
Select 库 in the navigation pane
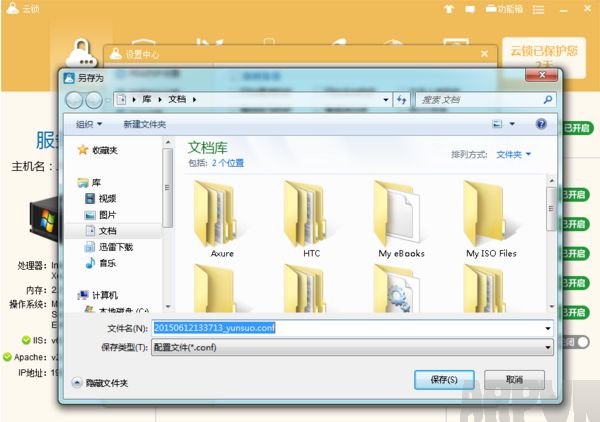coord(89,182)
